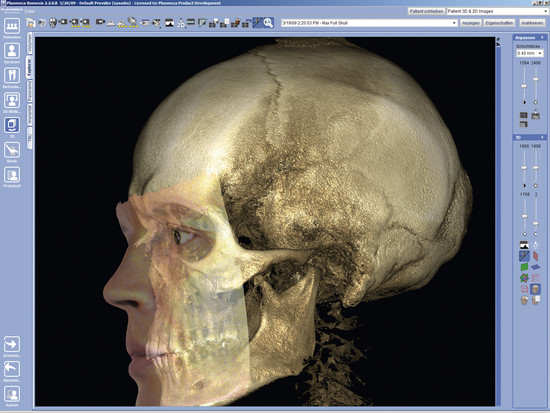
Task: Click the bottom-left skull icon in 3D panel
Action: coord(524,300)
